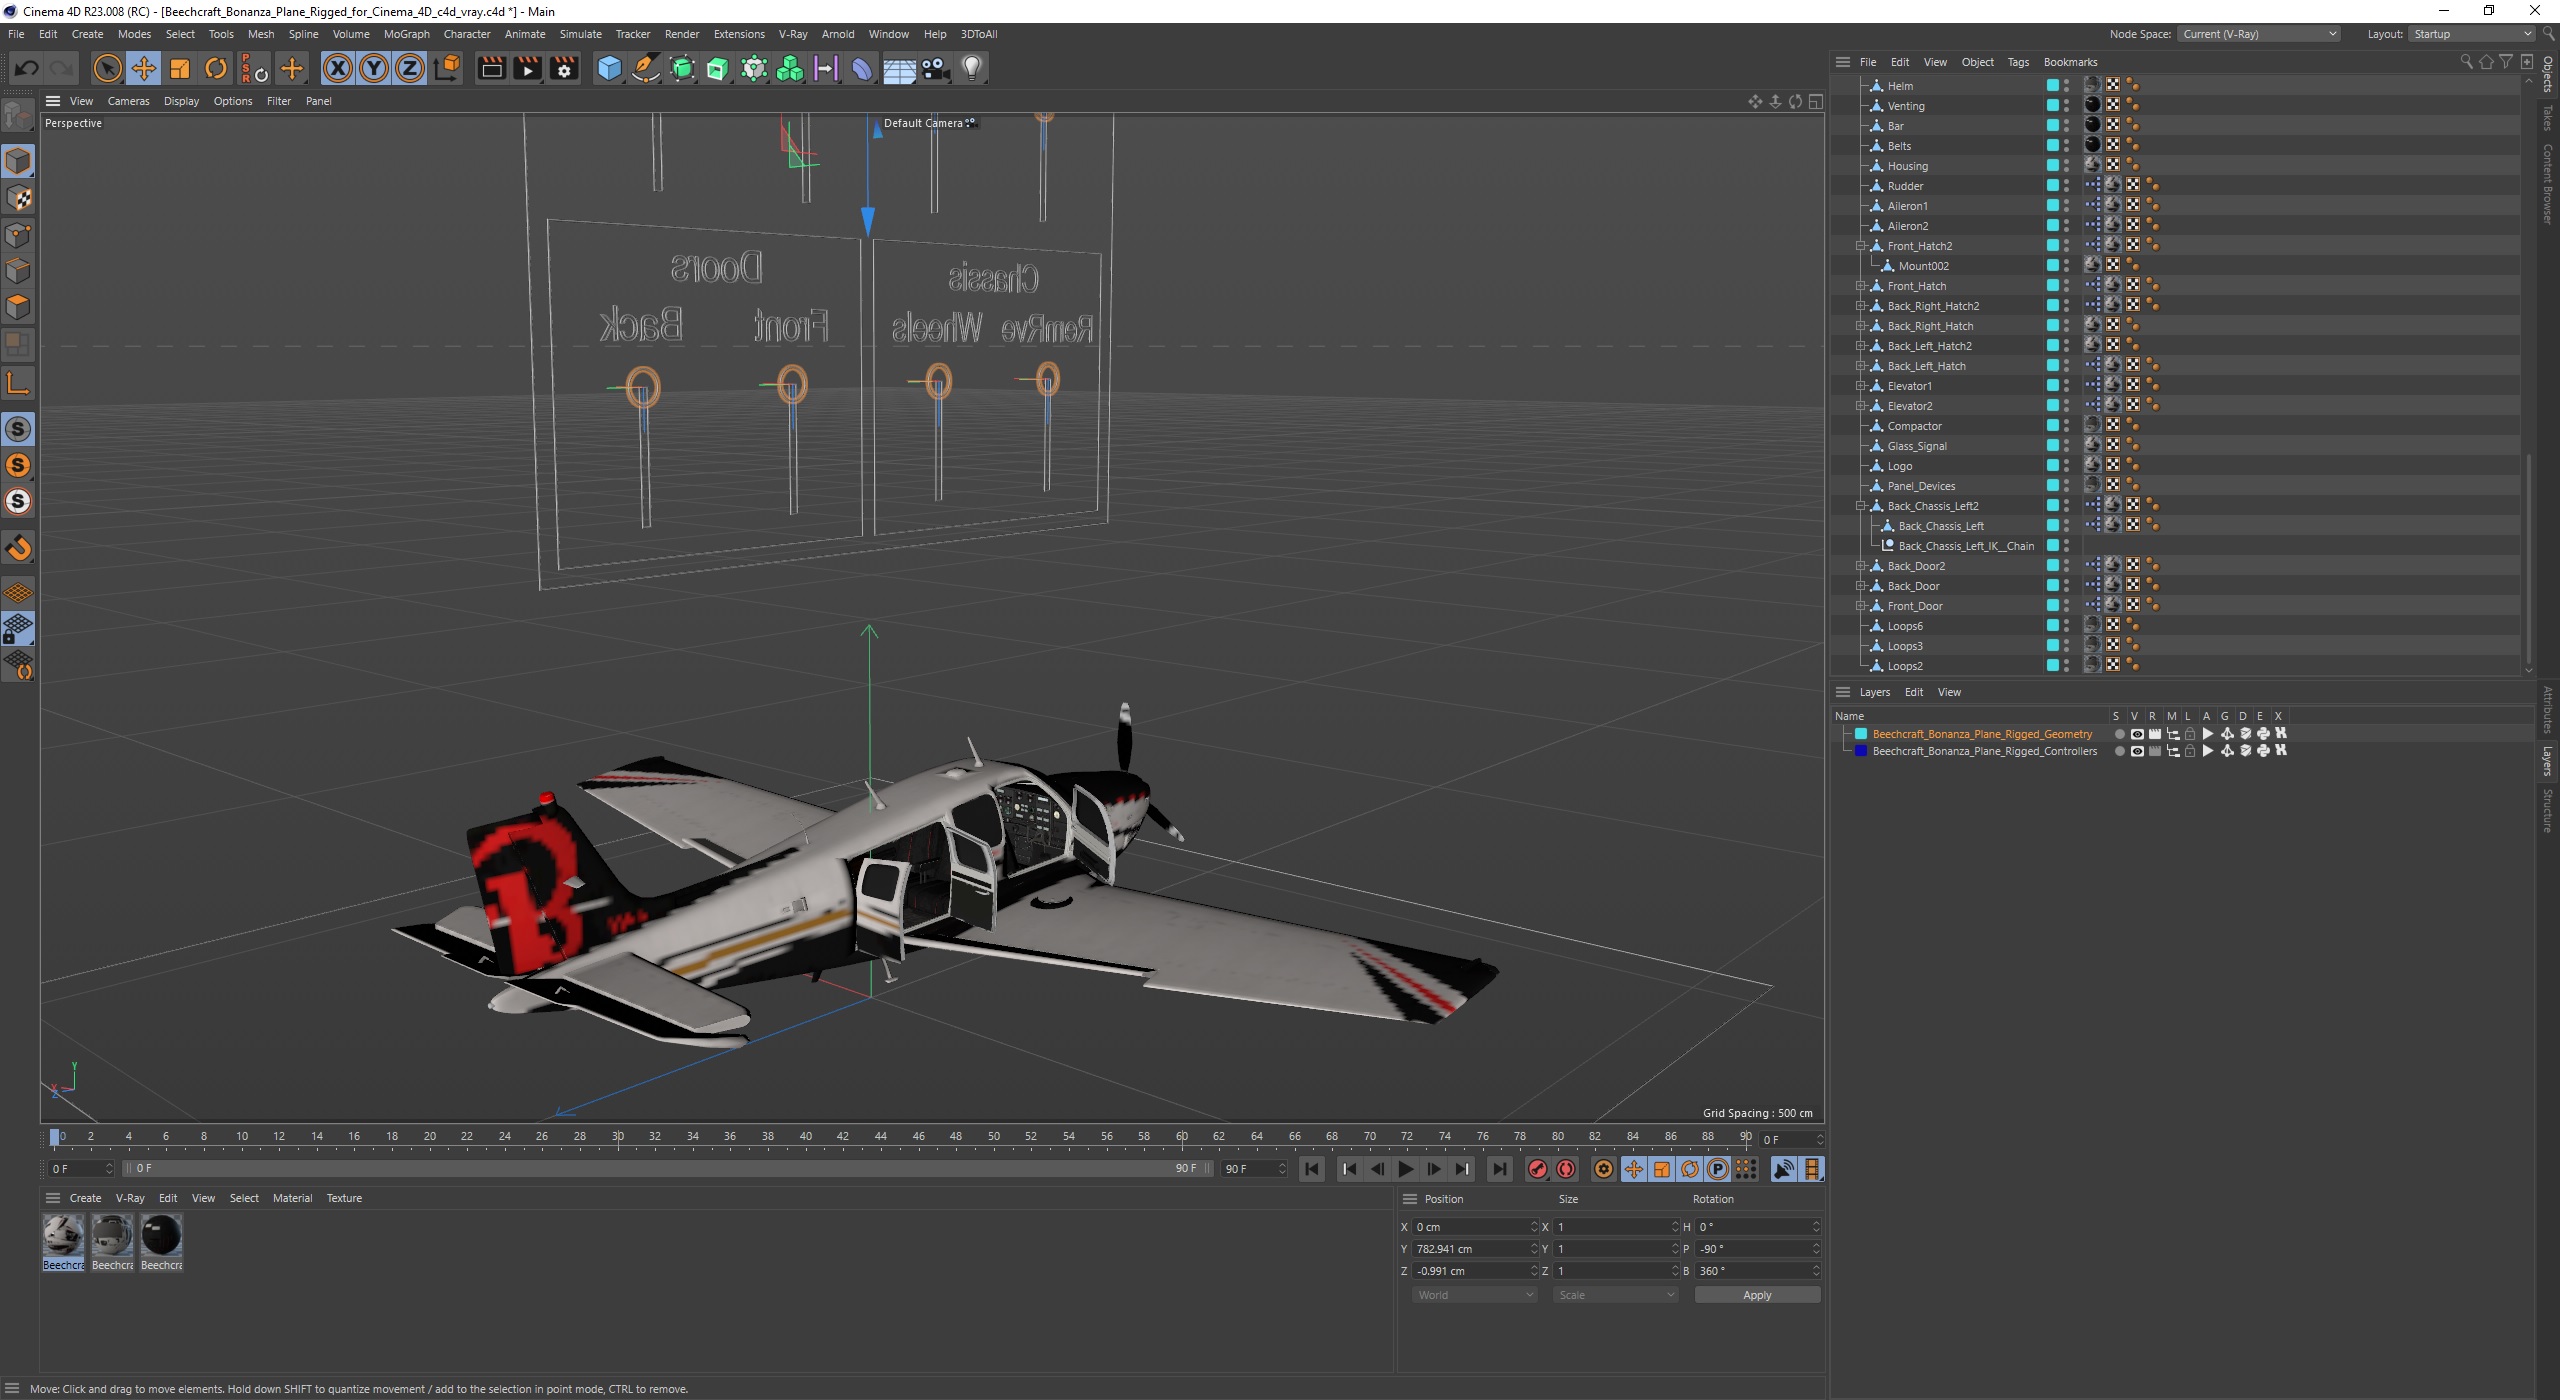Image resolution: width=2560 pixels, height=1400 pixels.
Task: Toggle Play Sound during animation
Action: pyautogui.click(x=1783, y=1169)
